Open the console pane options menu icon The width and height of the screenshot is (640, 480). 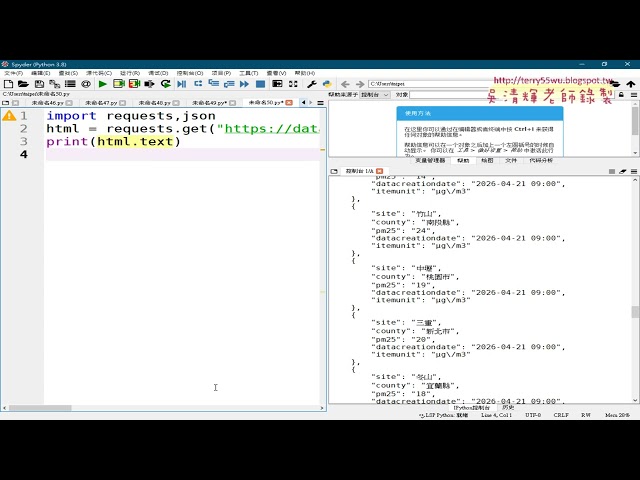coord(634,171)
